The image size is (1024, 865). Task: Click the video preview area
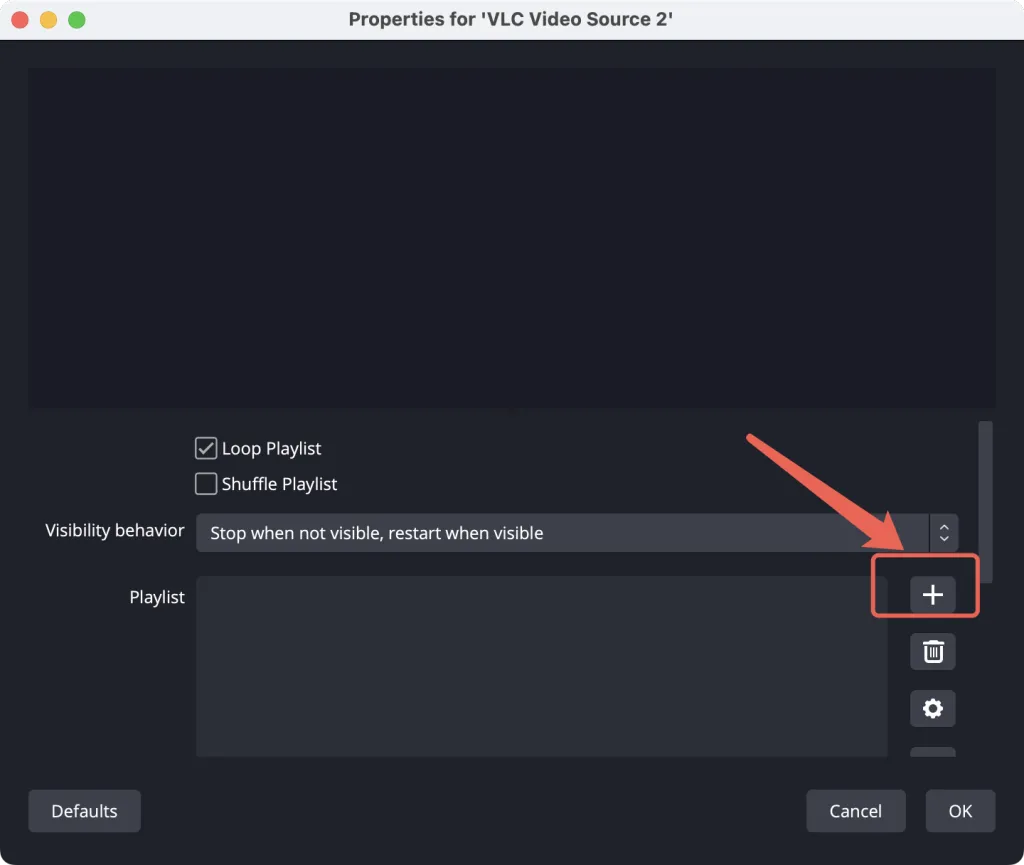(x=512, y=238)
